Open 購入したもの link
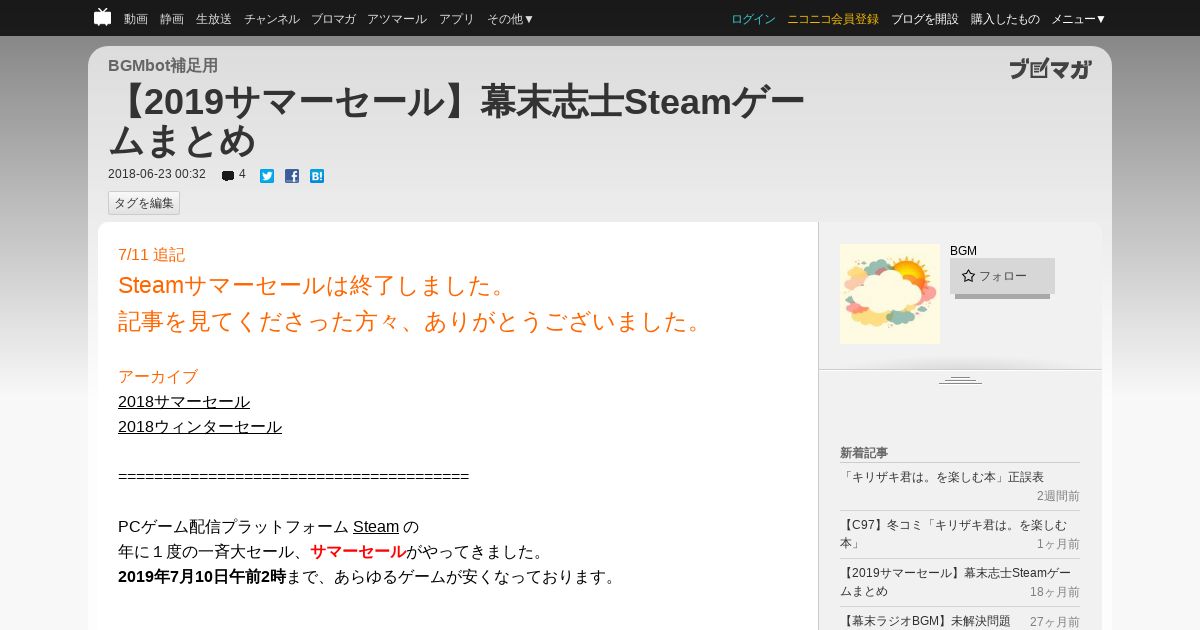This screenshot has width=1200, height=630. 1005,19
